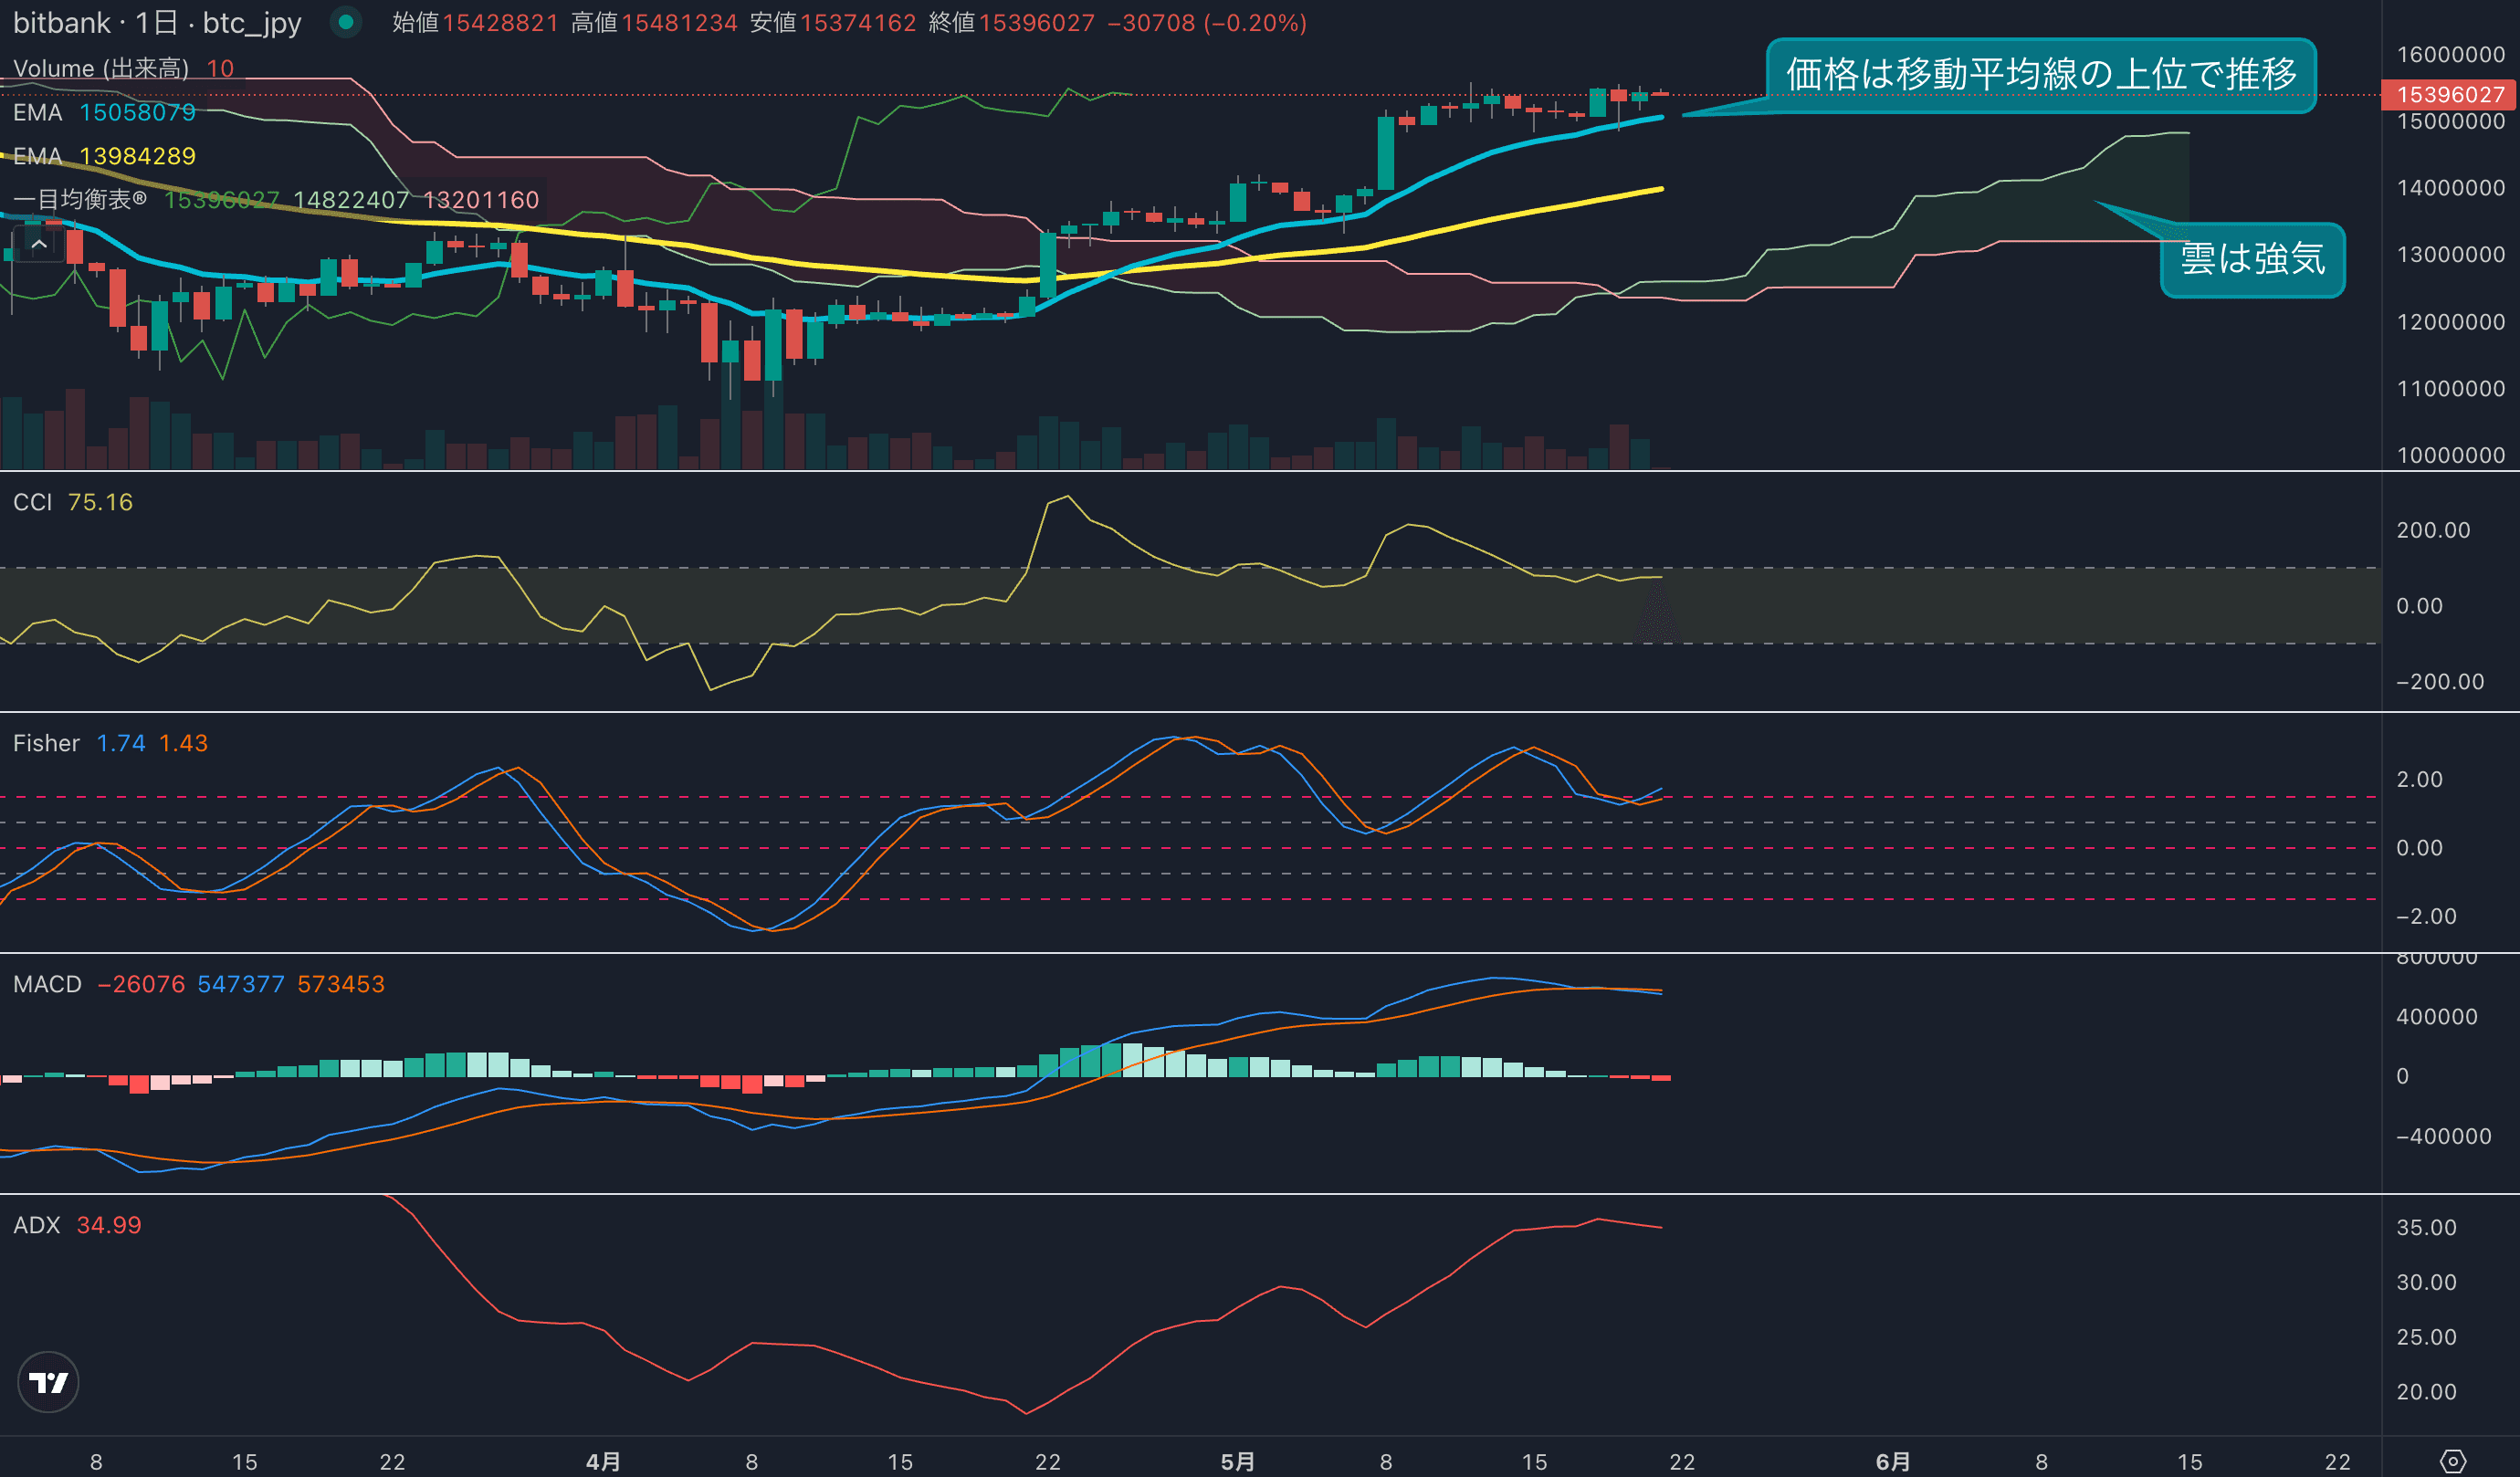Click the 雲は強気 callout annotation
The width and height of the screenshot is (2520, 1477).
pos(2252,259)
